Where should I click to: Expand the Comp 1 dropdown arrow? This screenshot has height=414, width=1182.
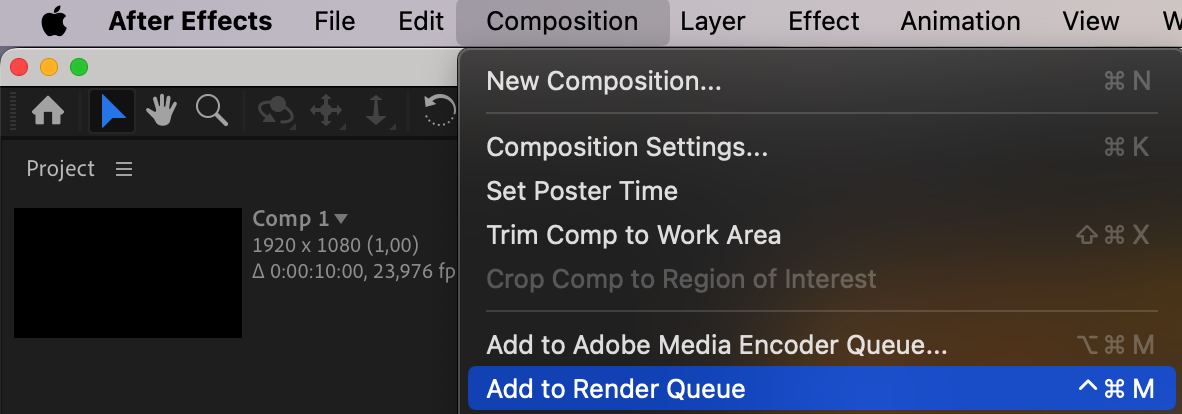point(341,219)
